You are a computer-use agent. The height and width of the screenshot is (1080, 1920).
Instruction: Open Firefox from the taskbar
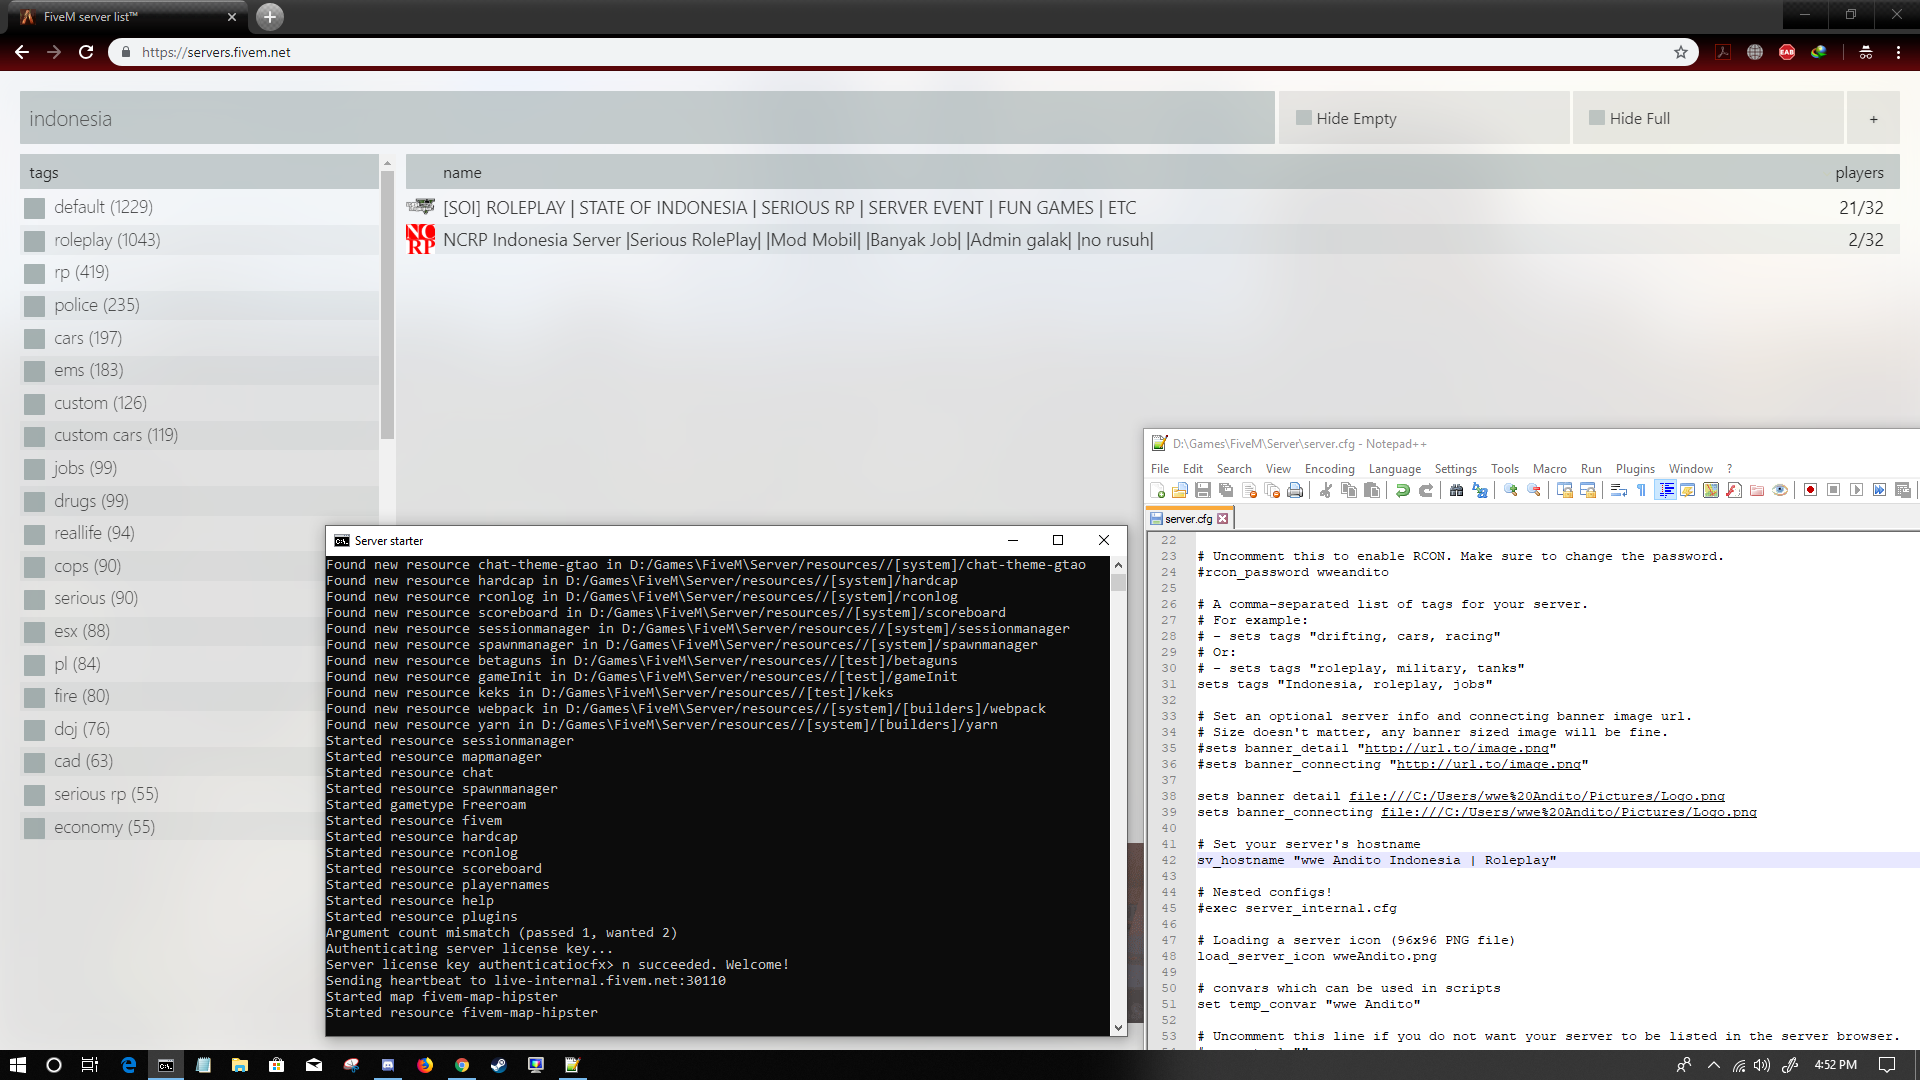pyautogui.click(x=425, y=1065)
